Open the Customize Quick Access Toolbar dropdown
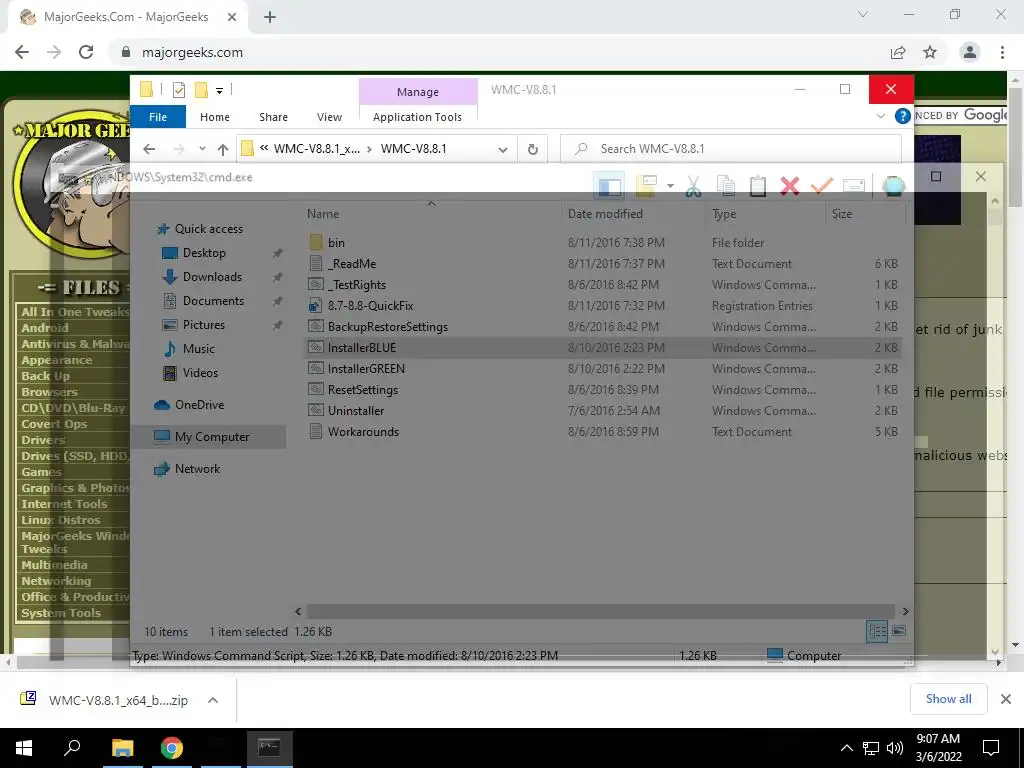Image resolution: width=1024 pixels, height=768 pixels. [219, 91]
